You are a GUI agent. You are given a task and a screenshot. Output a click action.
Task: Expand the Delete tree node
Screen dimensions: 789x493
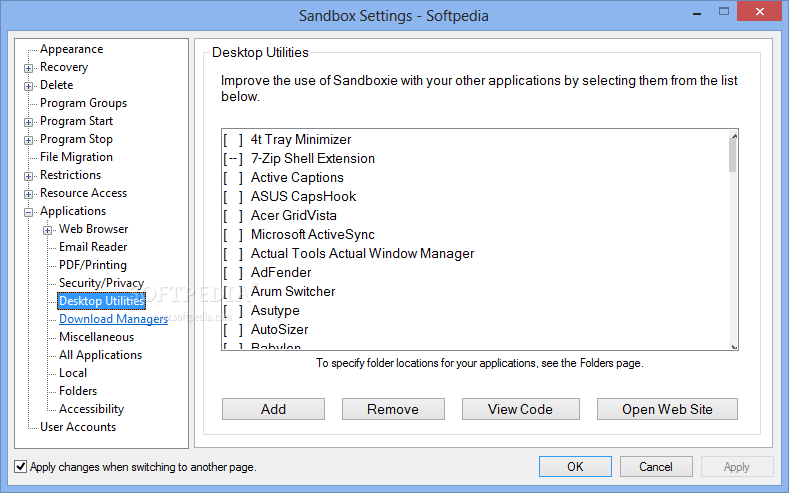pyautogui.click(x=29, y=87)
